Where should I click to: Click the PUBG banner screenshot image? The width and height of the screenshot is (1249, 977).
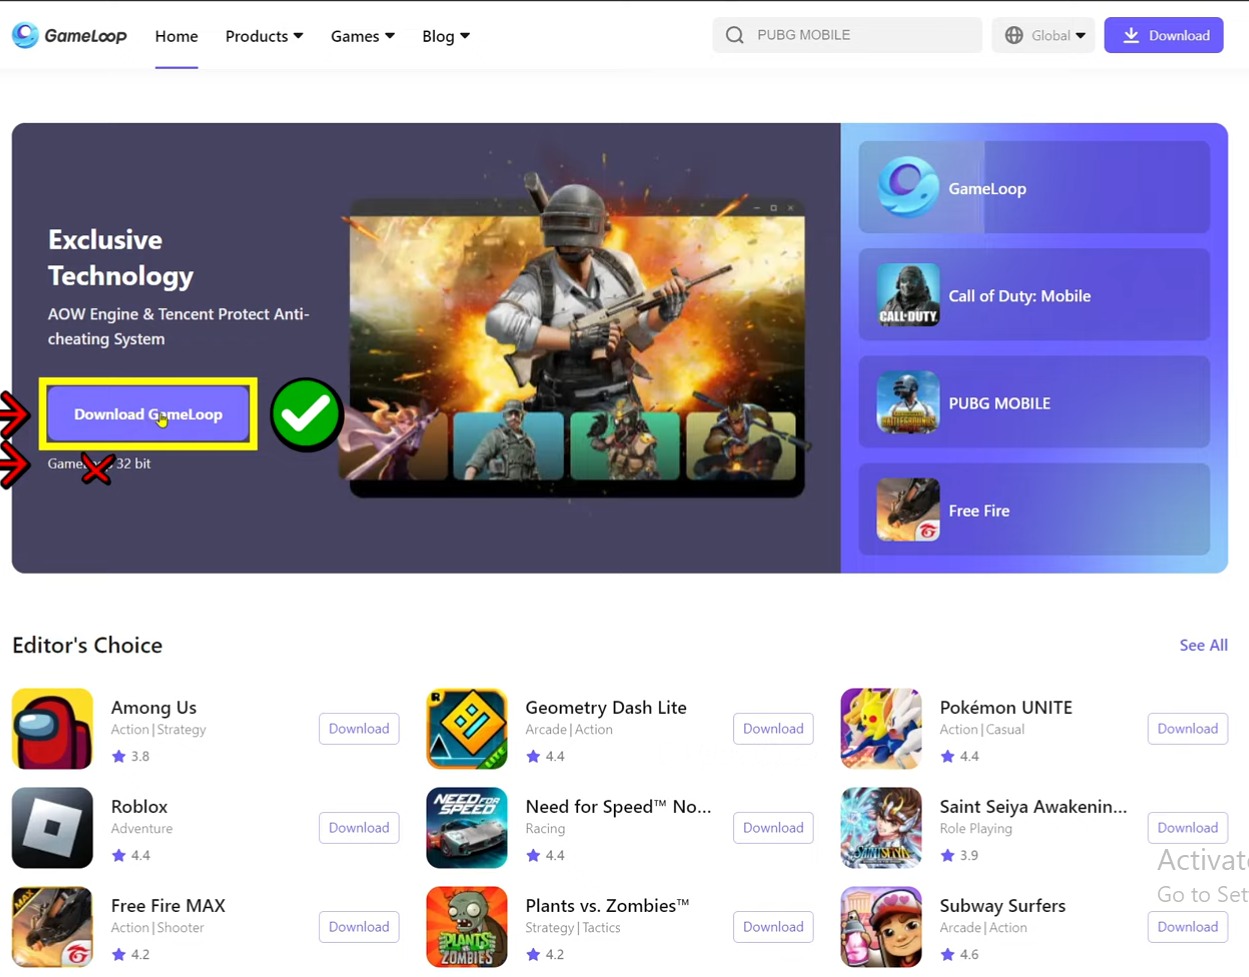[577, 347]
